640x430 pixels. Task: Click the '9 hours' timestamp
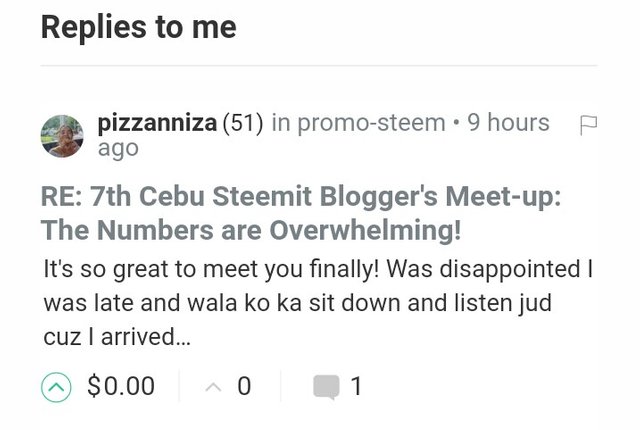click(x=508, y=123)
